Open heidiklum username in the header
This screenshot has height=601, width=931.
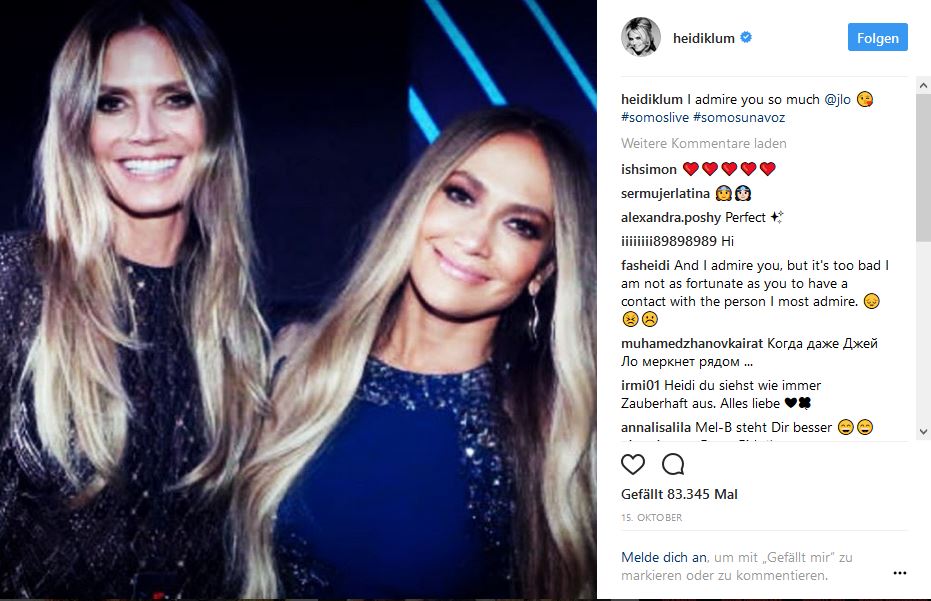pos(704,38)
